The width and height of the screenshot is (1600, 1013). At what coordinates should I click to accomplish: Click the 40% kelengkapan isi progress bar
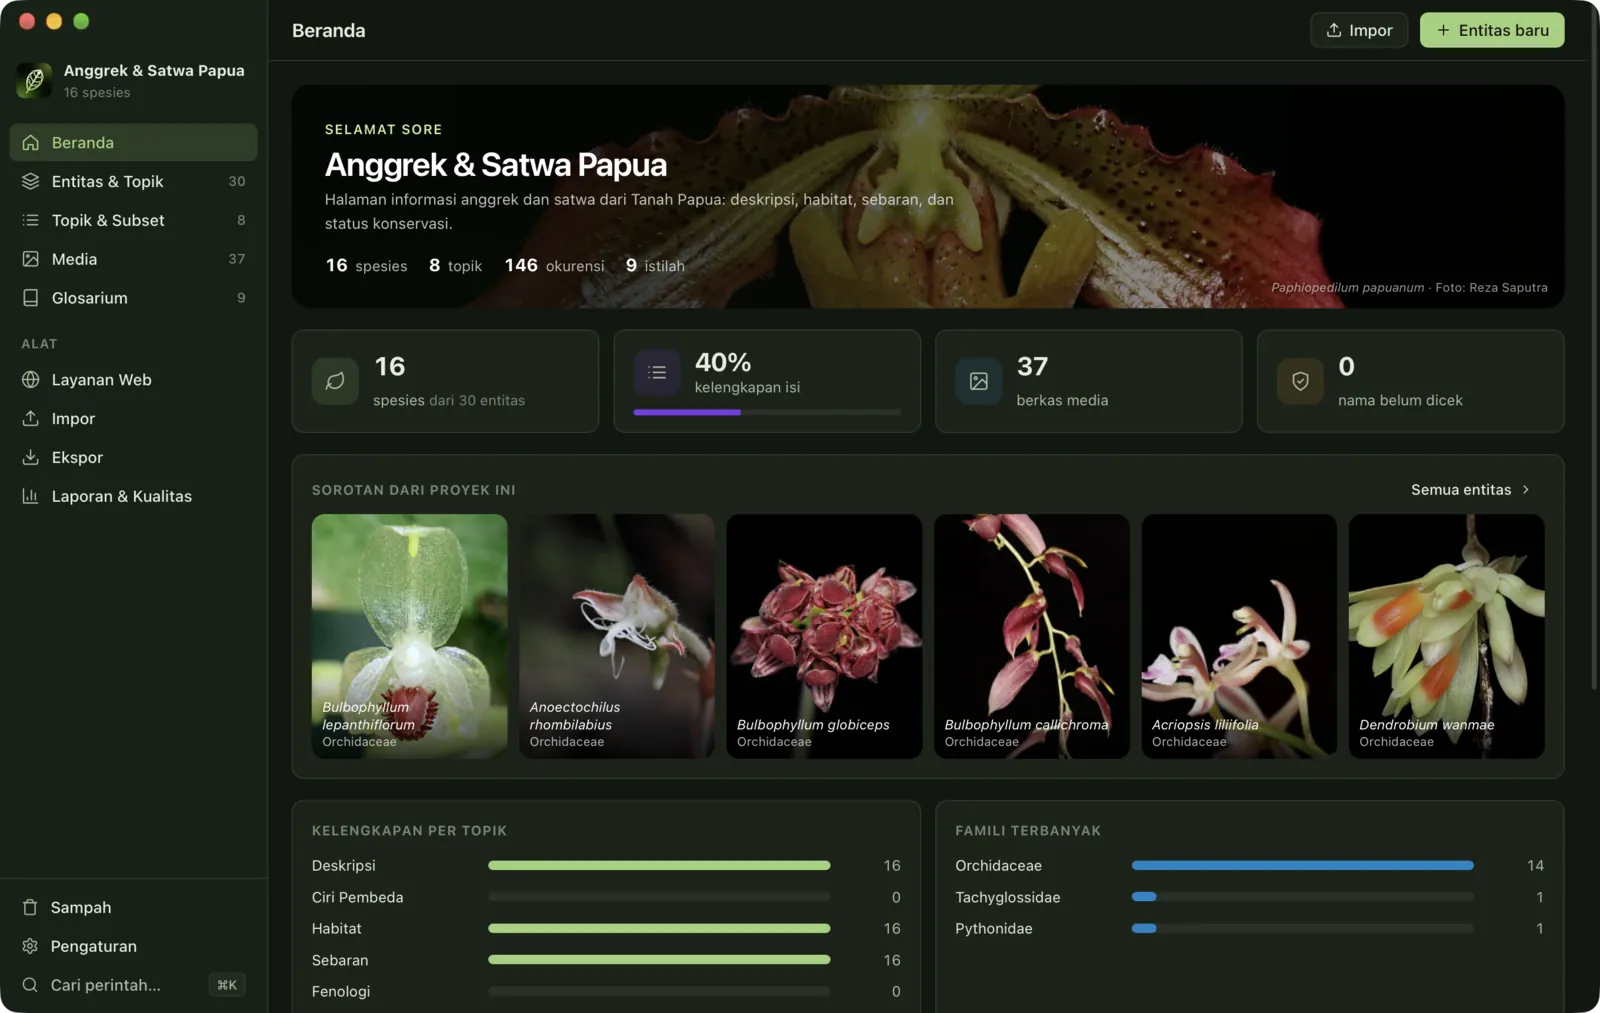767,412
